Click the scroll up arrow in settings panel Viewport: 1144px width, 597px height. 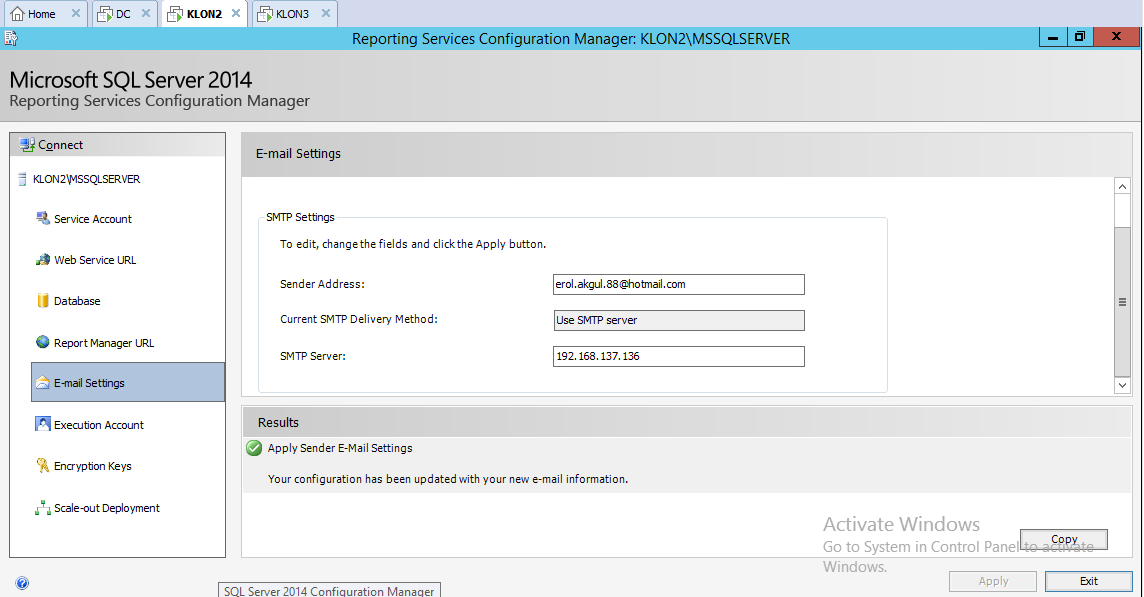[1122, 187]
